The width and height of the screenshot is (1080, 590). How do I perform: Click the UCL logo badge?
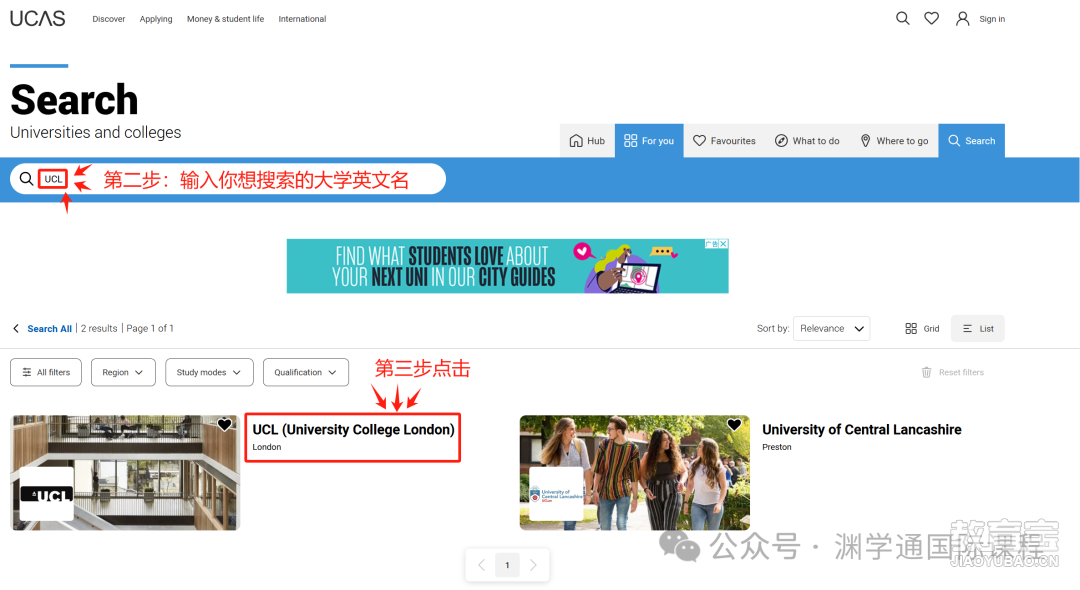point(47,494)
